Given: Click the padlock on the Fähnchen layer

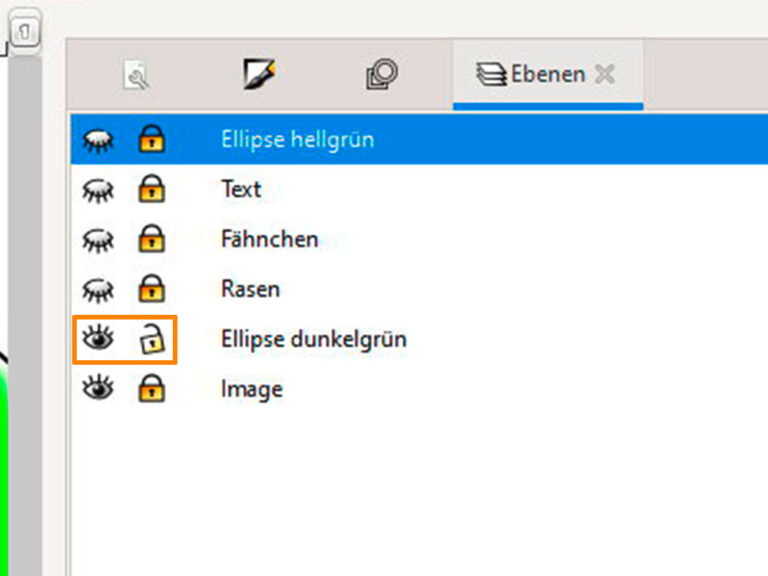Looking at the screenshot, I should coord(152,239).
